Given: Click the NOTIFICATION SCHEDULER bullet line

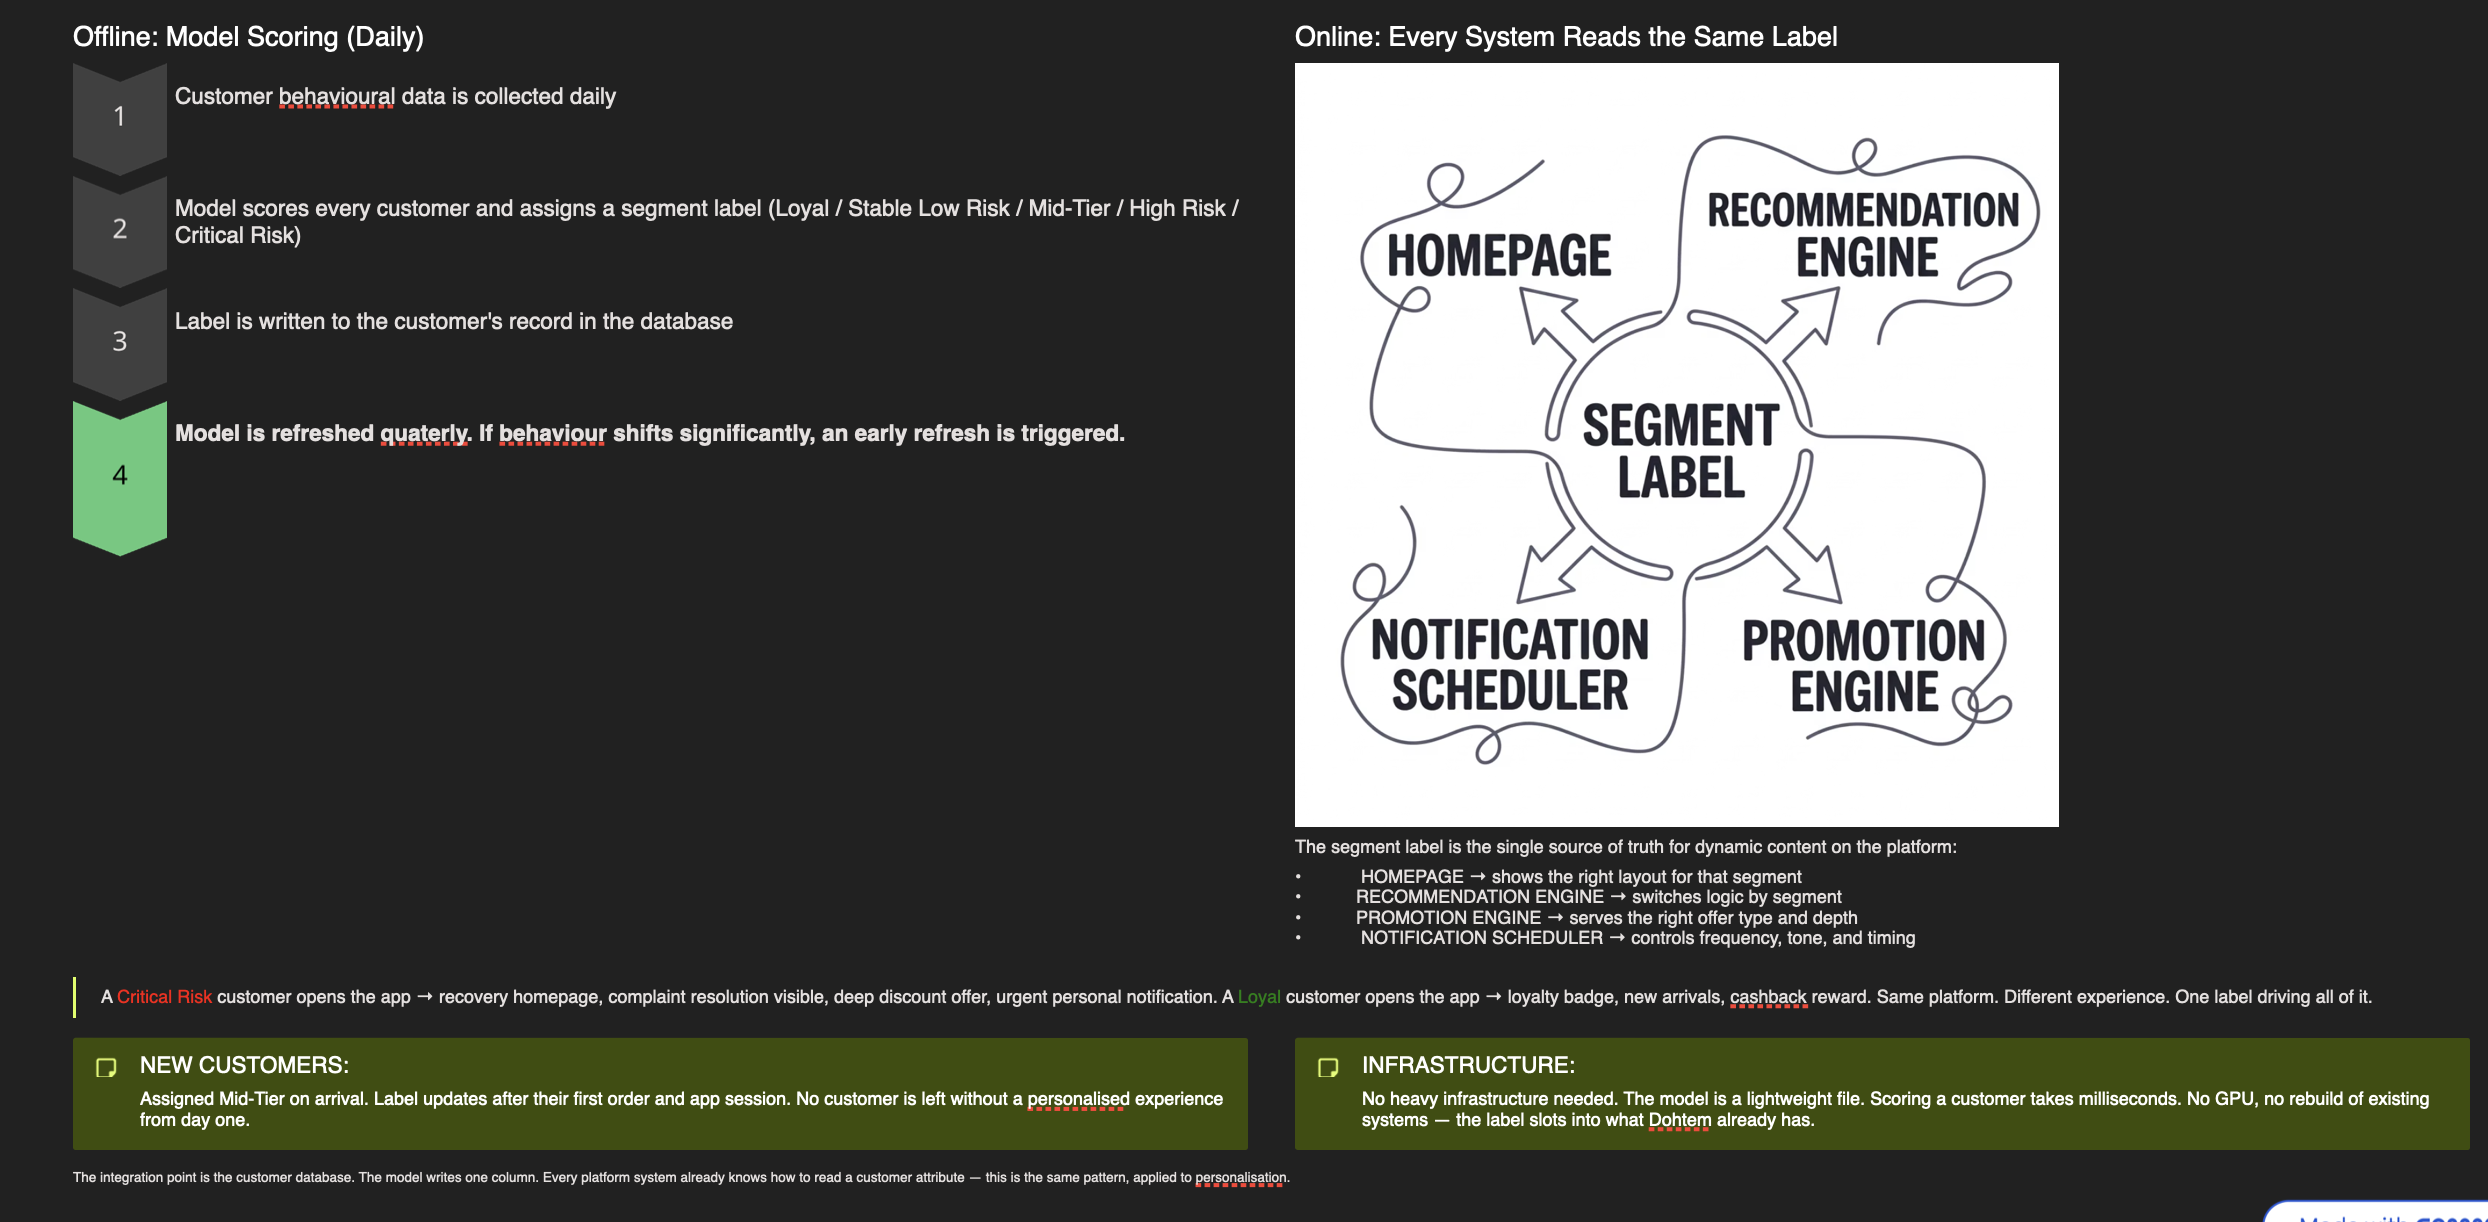Looking at the screenshot, I should pos(1637,938).
